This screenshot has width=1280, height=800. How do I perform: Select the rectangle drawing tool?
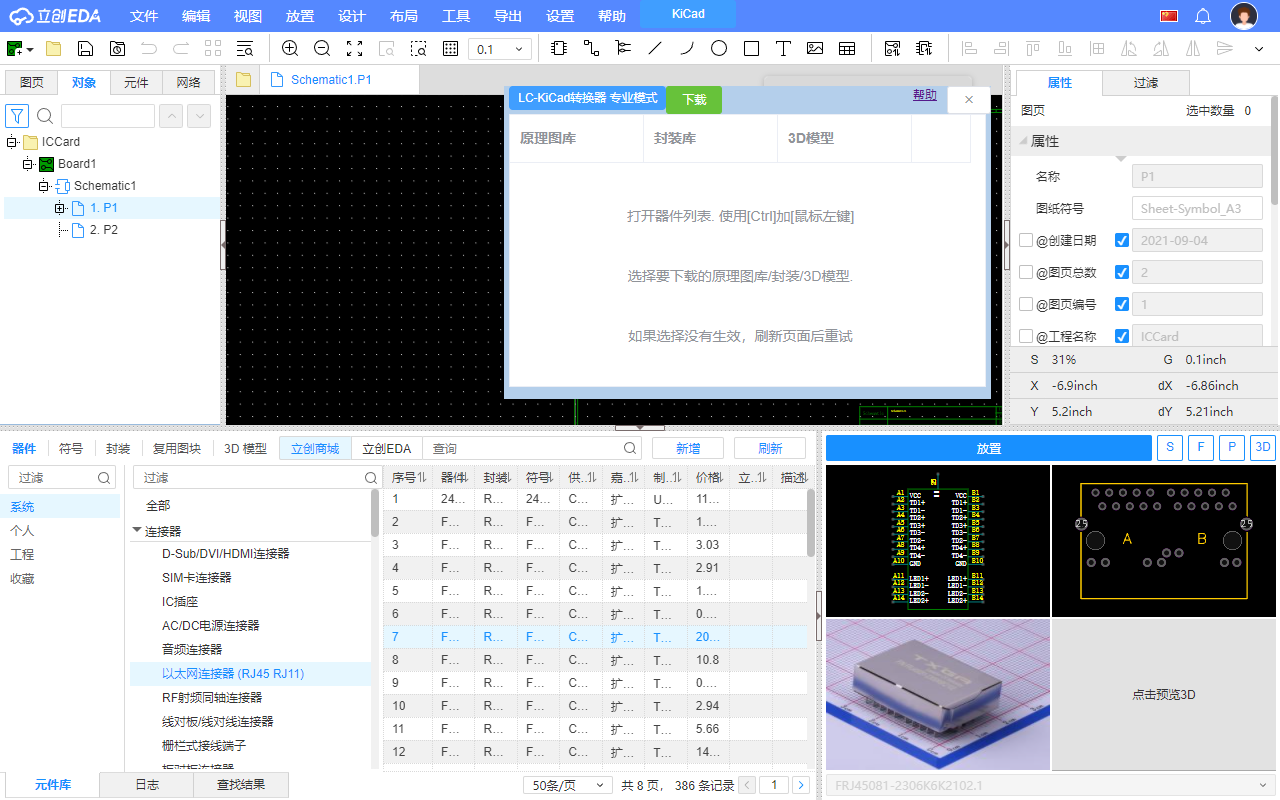click(751, 48)
